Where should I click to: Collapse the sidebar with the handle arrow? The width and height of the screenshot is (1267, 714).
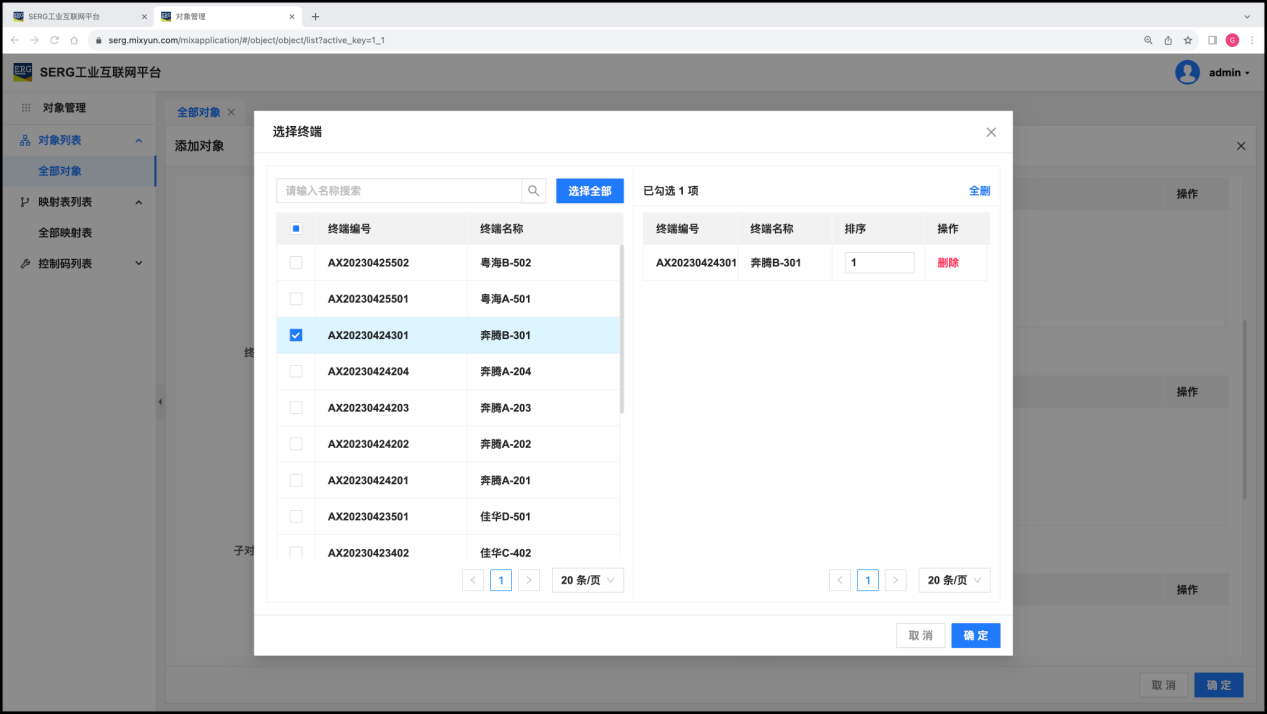160,402
